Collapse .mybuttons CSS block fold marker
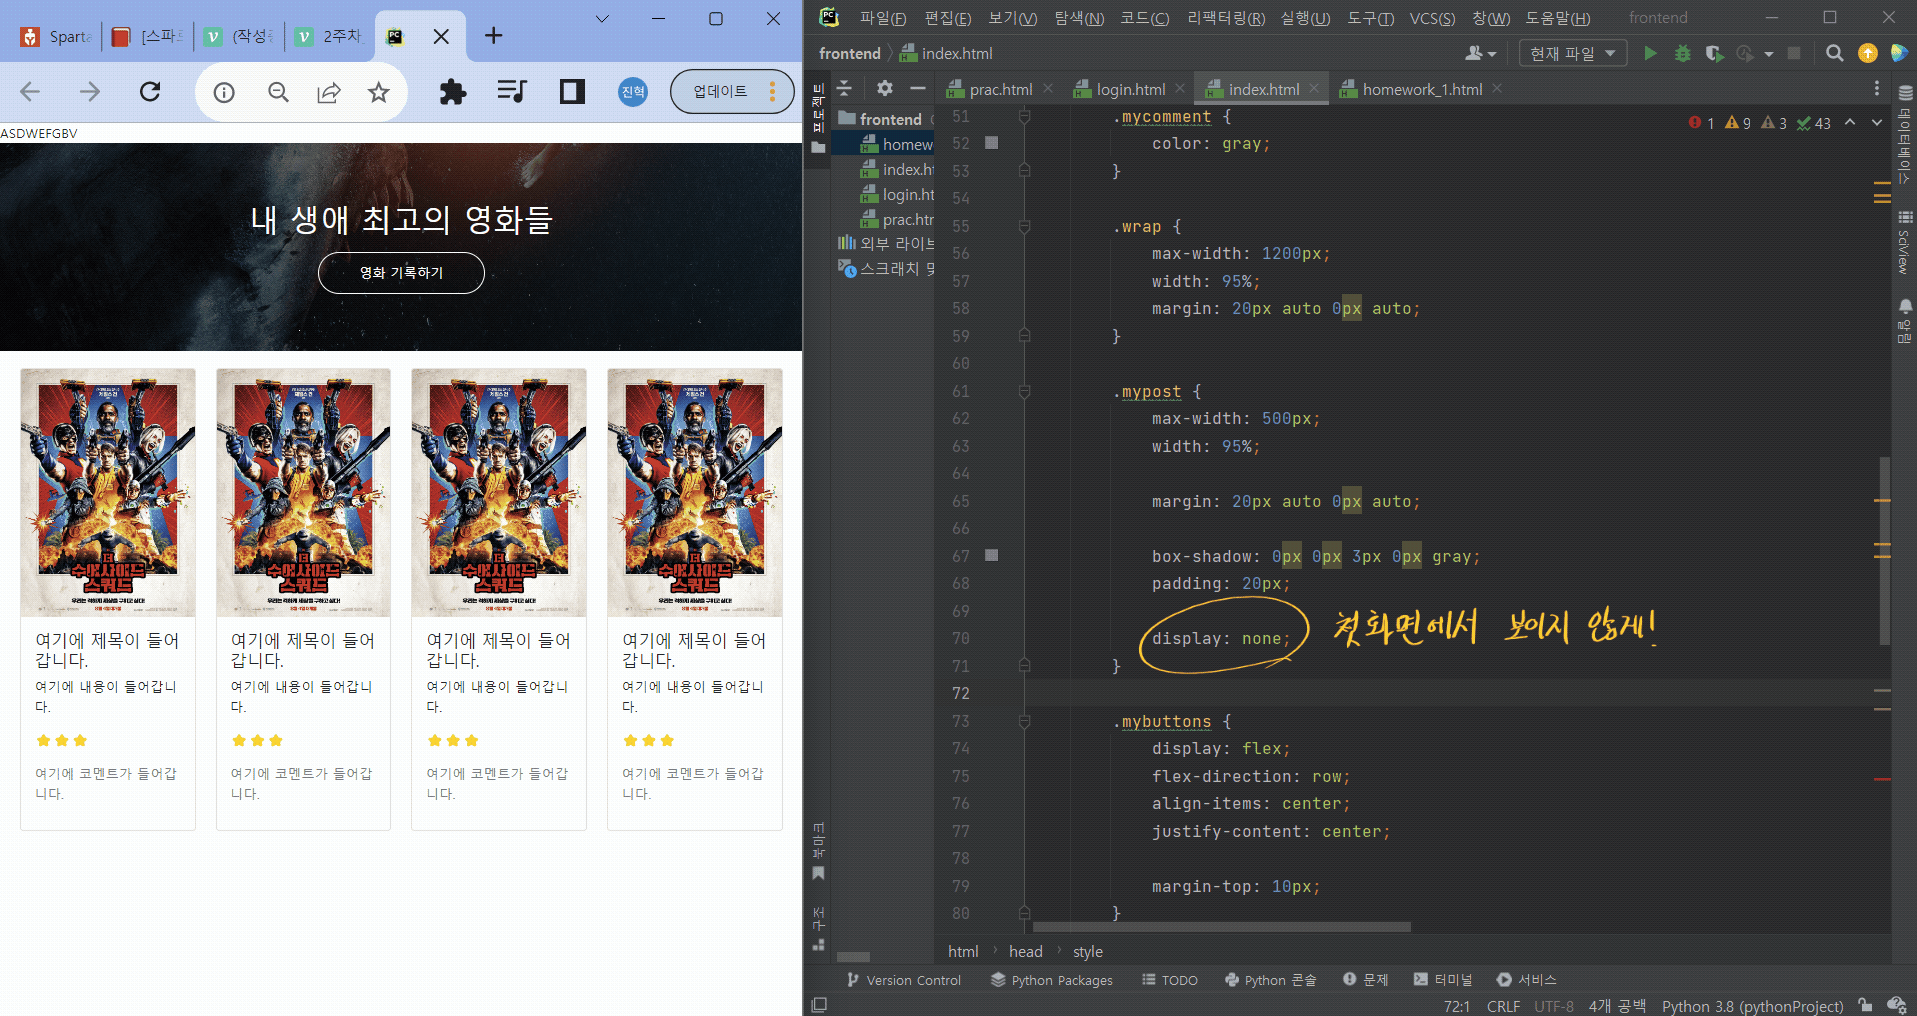Image resolution: width=1917 pixels, height=1016 pixels. pos(1024,721)
